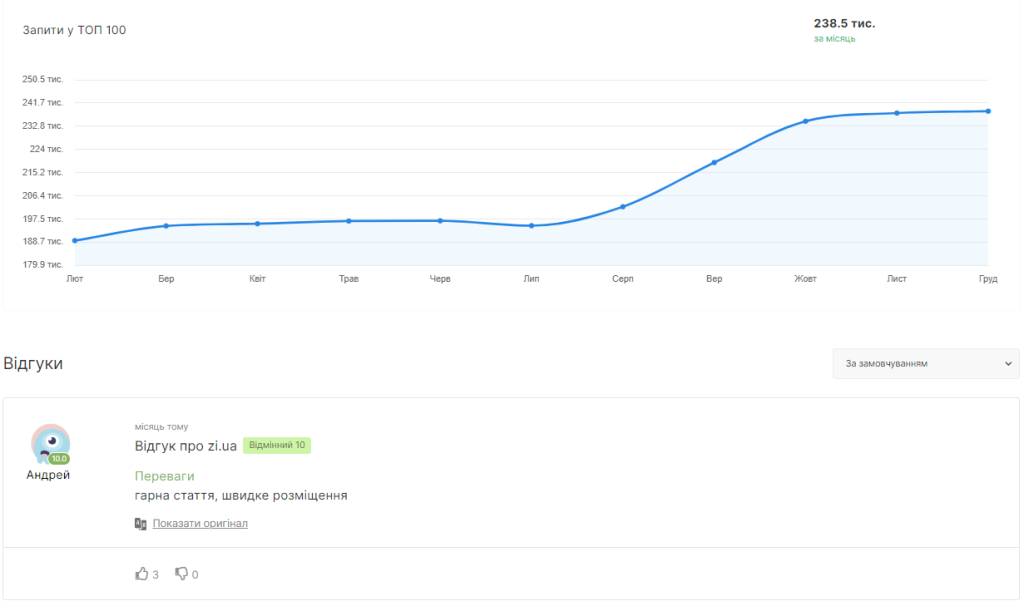Click the Груд data point at chart end

[988, 111]
